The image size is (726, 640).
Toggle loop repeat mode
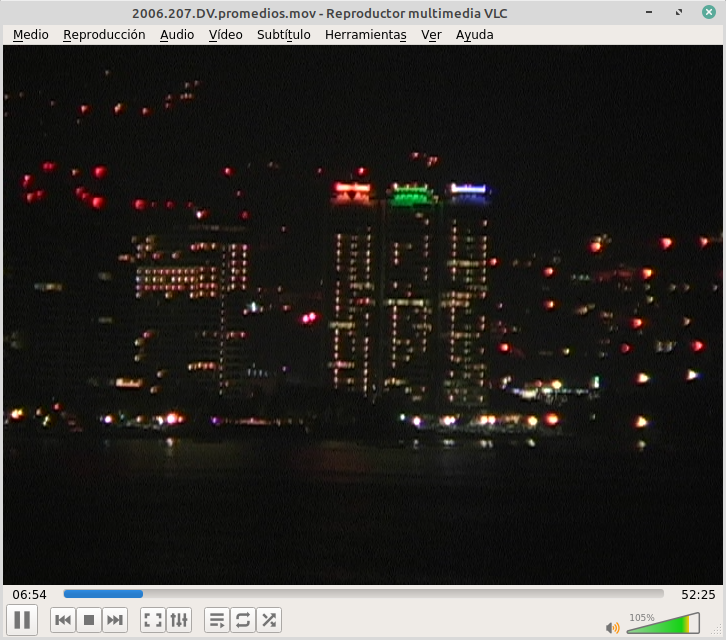(243, 621)
